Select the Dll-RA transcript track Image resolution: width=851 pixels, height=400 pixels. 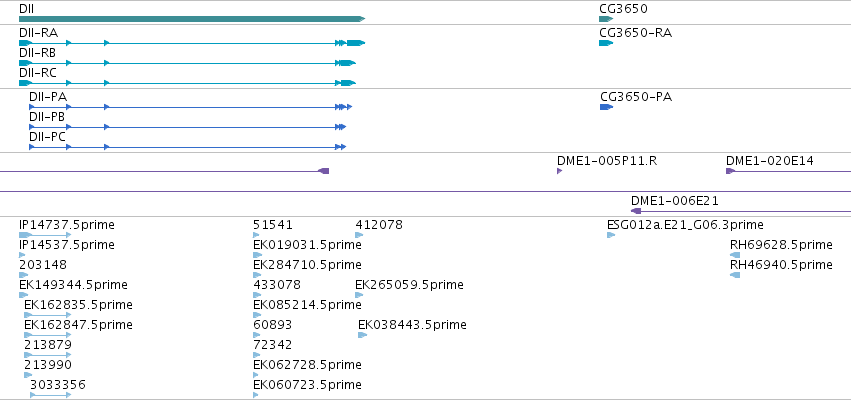(x=192, y=42)
